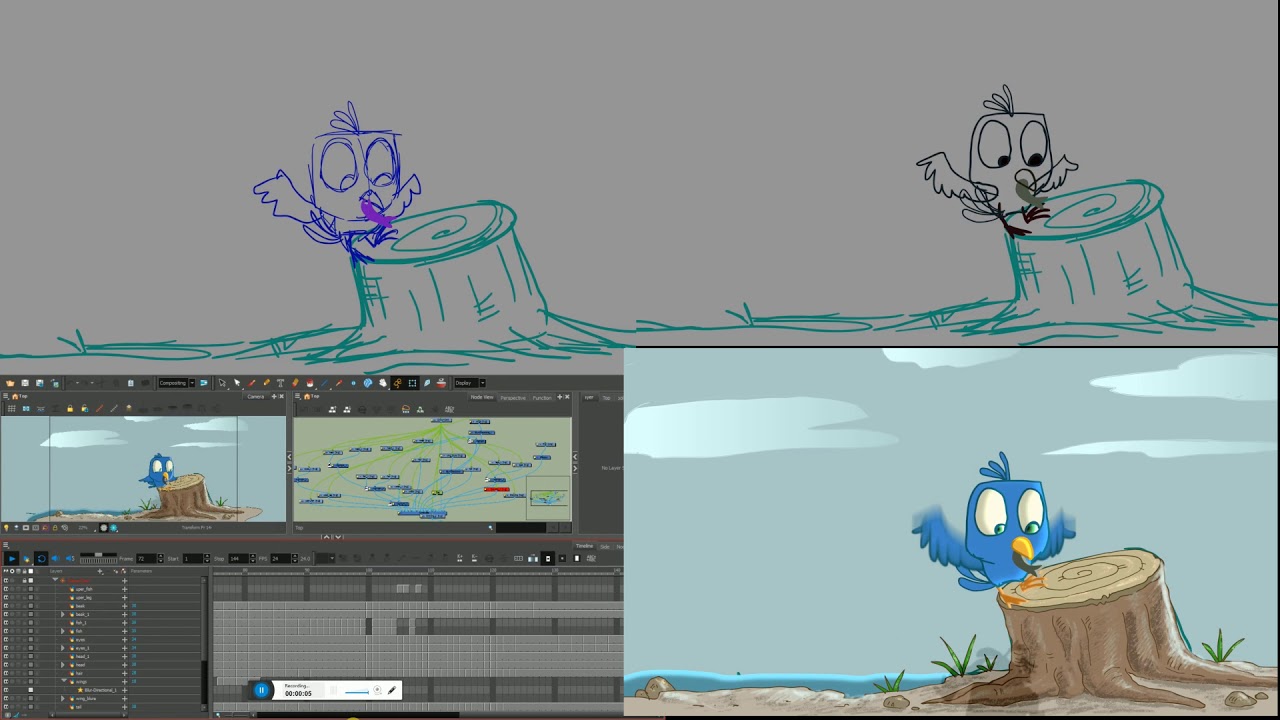Click the yellow lock icon in Camera toolbar

coord(70,408)
